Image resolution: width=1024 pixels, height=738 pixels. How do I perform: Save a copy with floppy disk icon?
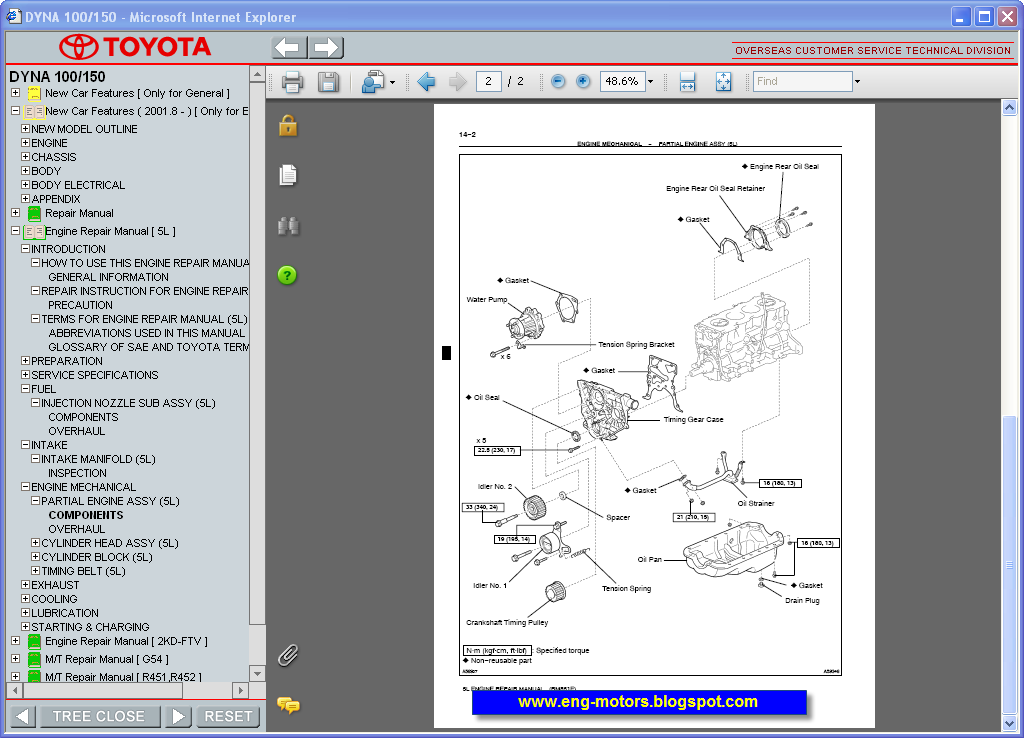click(x=328, y=82)
